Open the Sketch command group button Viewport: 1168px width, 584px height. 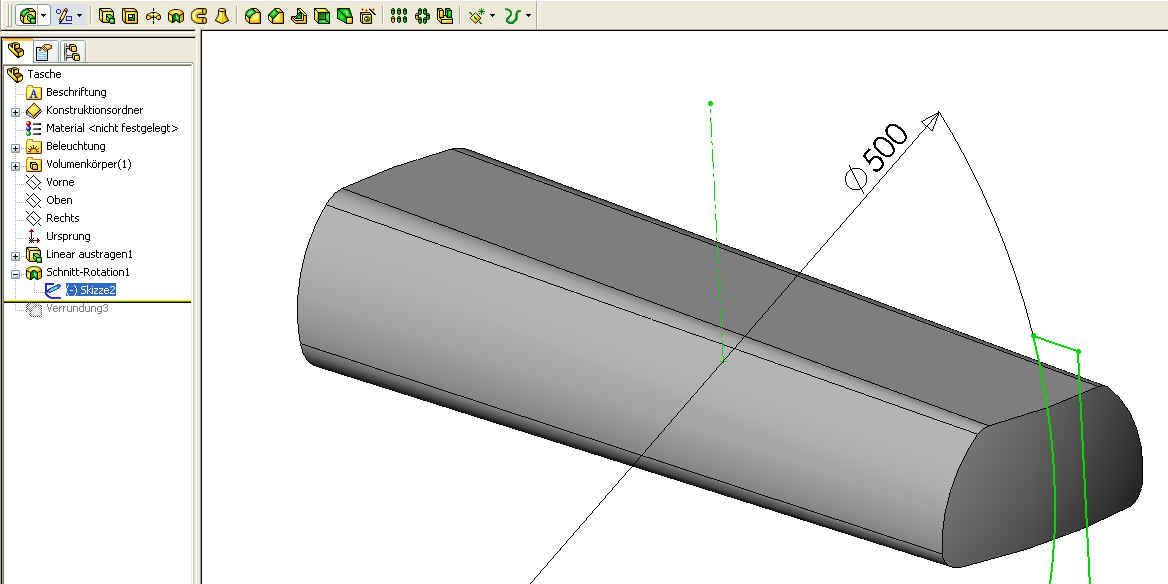pos(64,15)
